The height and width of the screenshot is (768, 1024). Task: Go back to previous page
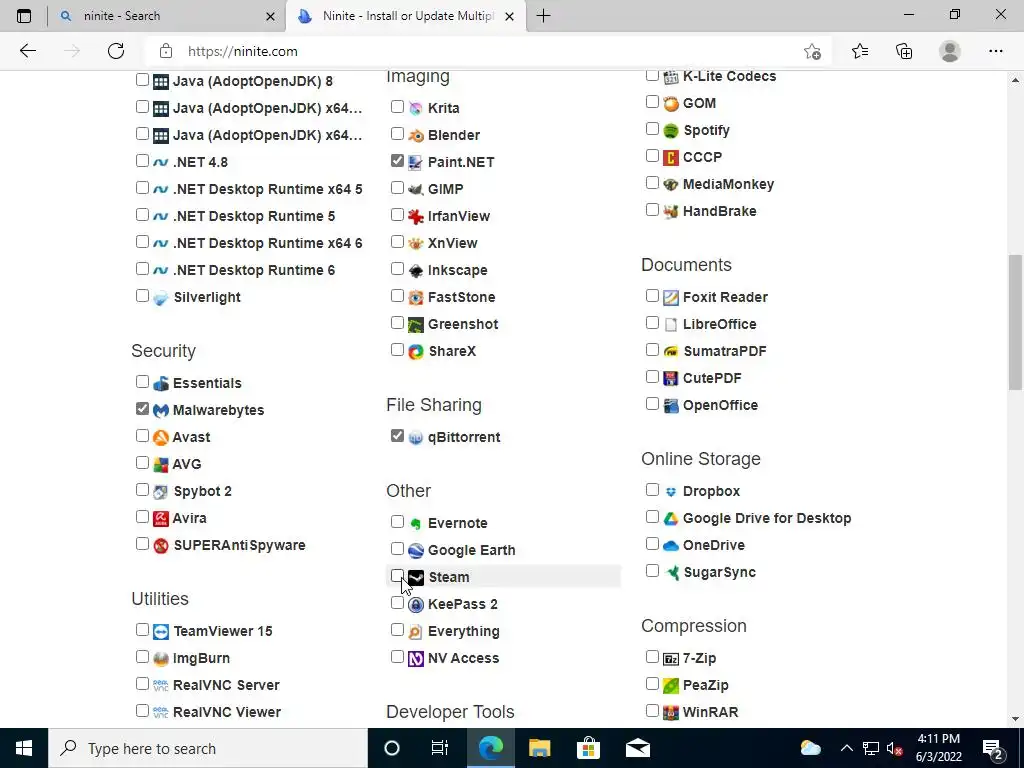[x=27, y=51]
